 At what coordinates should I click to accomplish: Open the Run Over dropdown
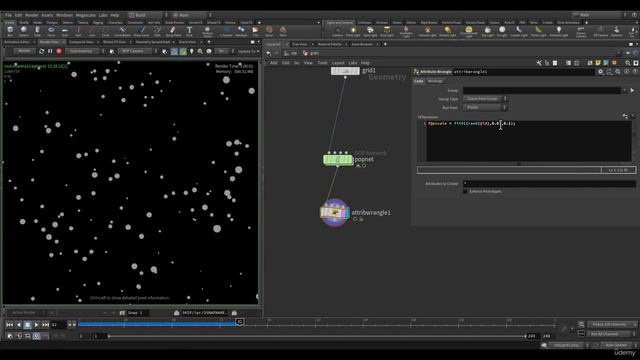point(485,107)
